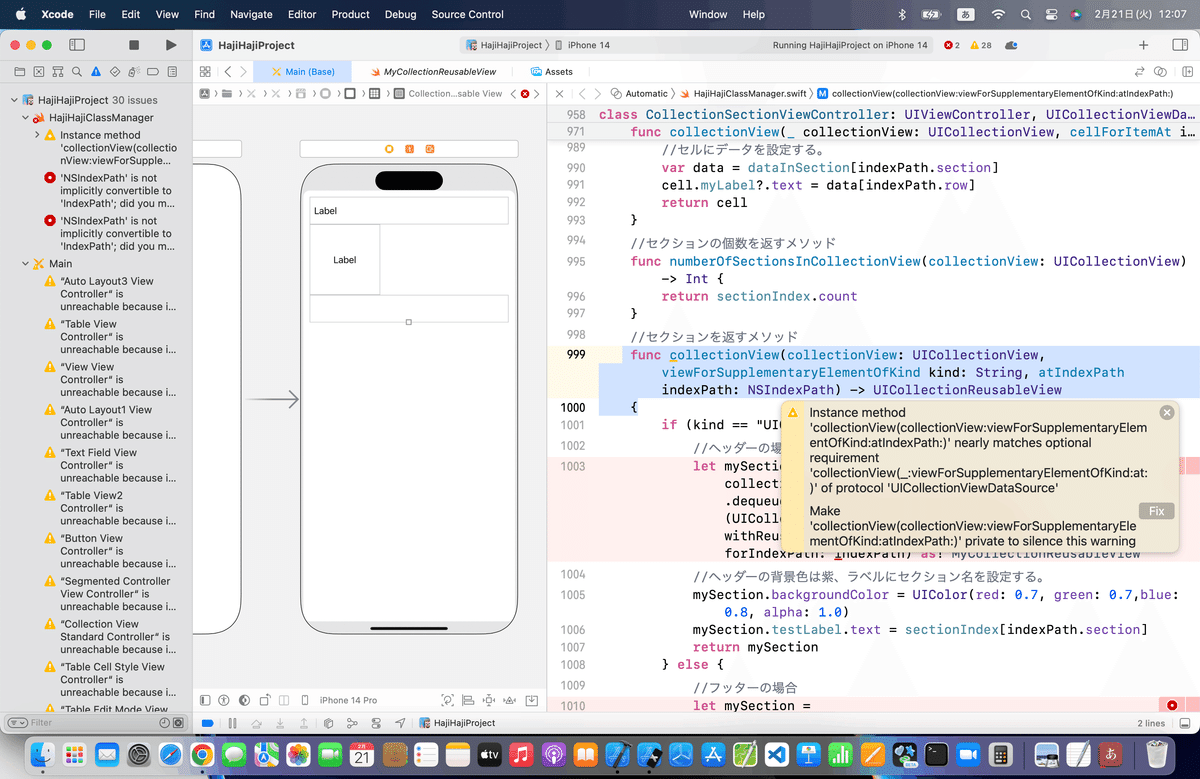The image size is (1200, 779).
Task: Show the 28 warnings indicator
Action: (980, 45)
